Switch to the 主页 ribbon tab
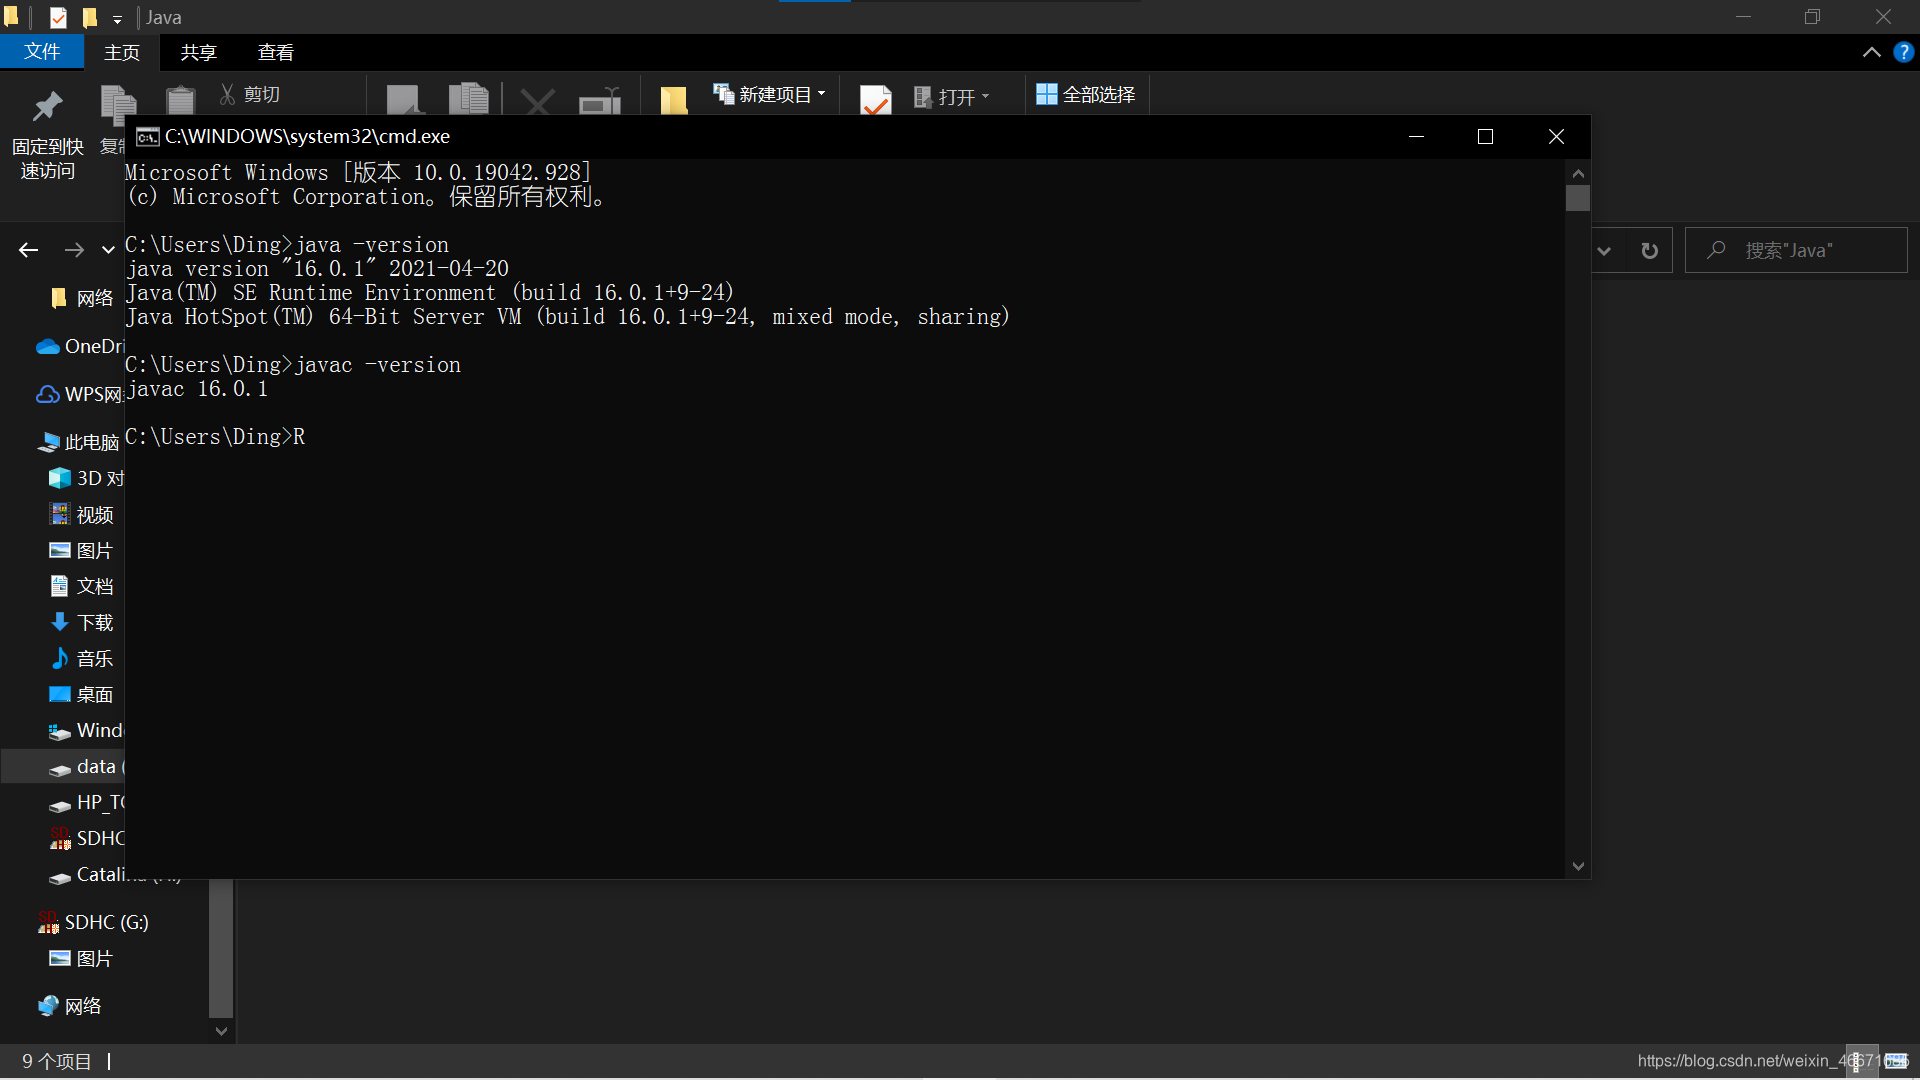The height and width of the screenshot is (1080, 1920). click(122, 52)
